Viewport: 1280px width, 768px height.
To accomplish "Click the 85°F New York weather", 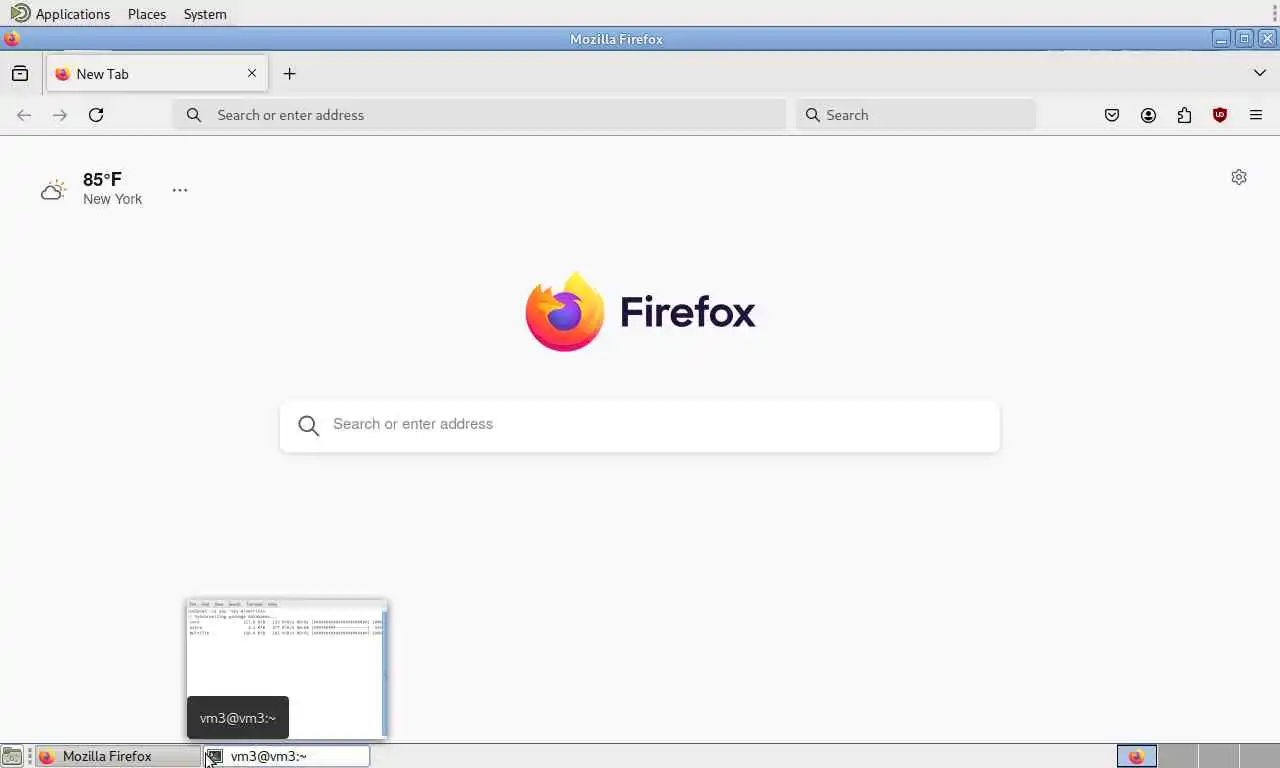I will pyautogui.click(x=112, y=188).
